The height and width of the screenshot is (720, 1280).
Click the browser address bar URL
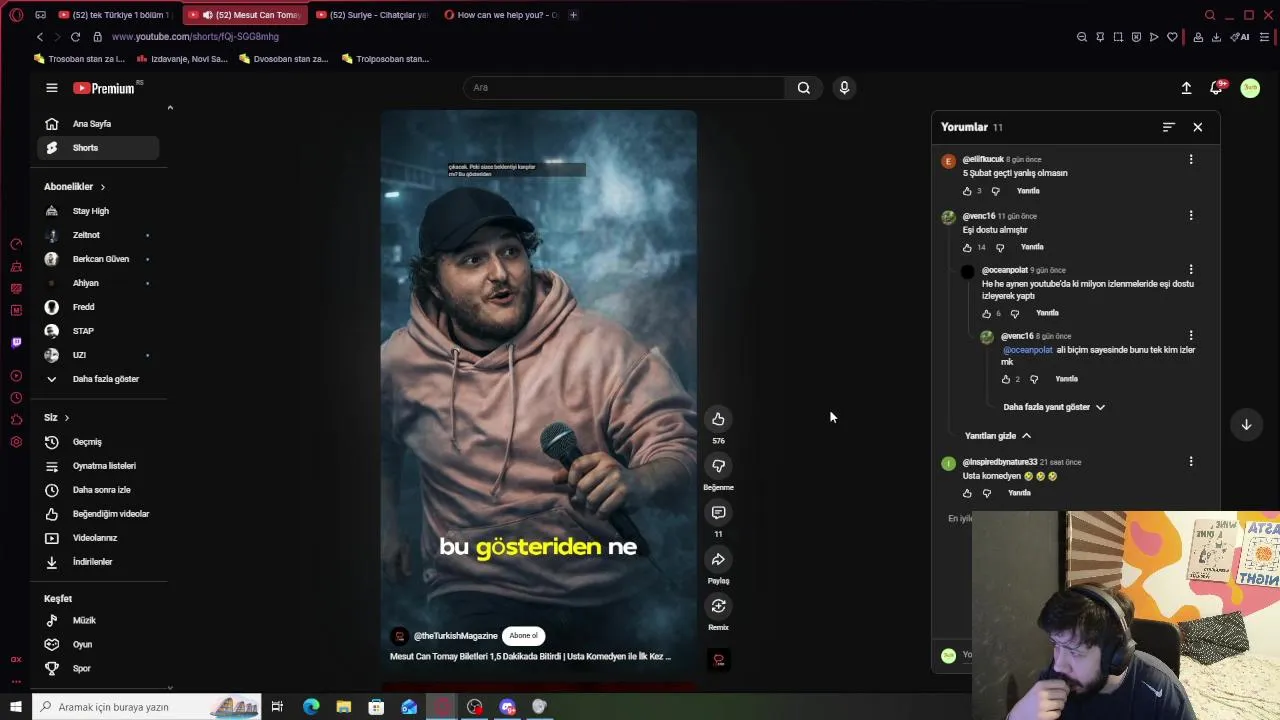coord(195,37)
